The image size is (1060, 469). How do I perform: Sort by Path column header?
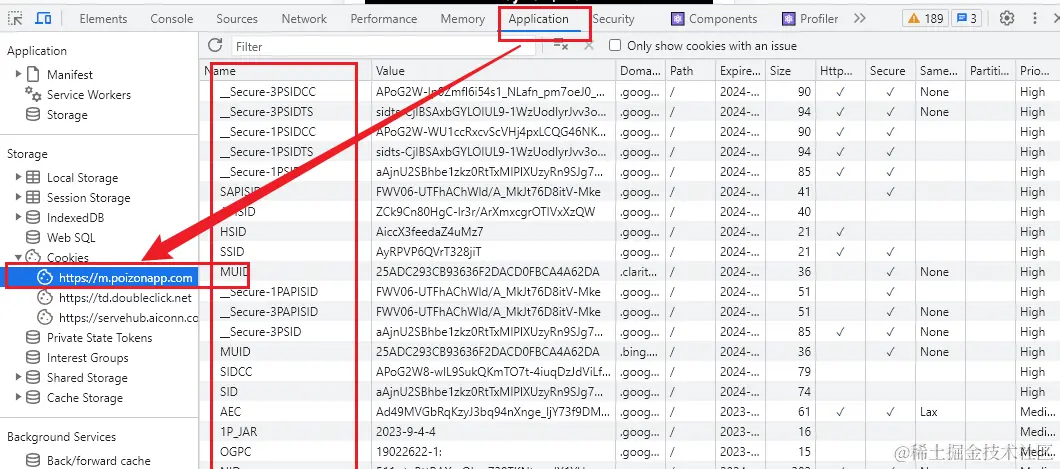point(690,70)
